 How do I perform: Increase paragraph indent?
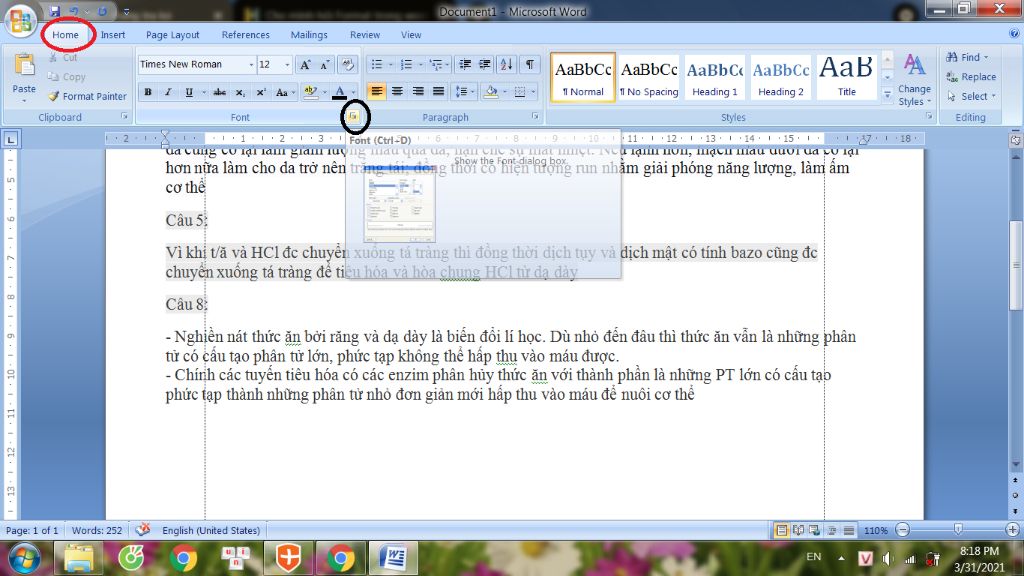click(x=485, y=65)
